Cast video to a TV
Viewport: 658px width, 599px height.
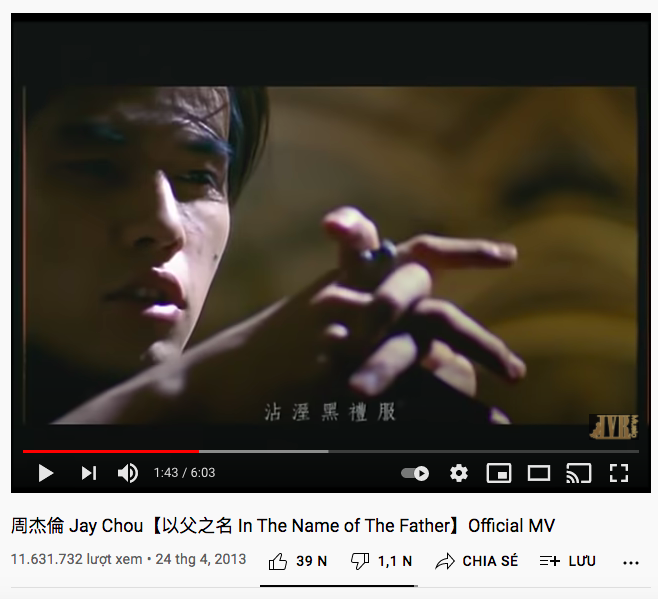tap(579, 473)
